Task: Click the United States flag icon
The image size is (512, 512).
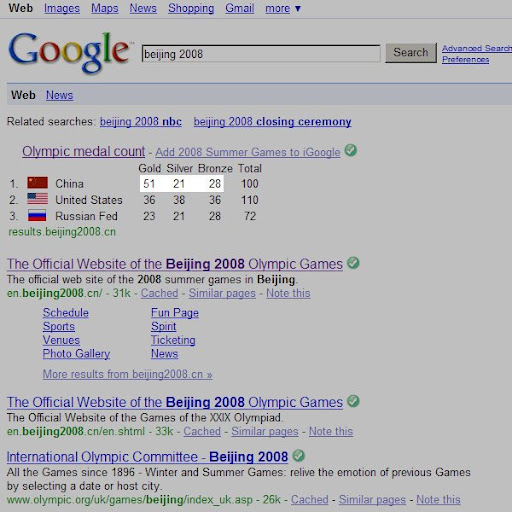Action: [37, 199]
